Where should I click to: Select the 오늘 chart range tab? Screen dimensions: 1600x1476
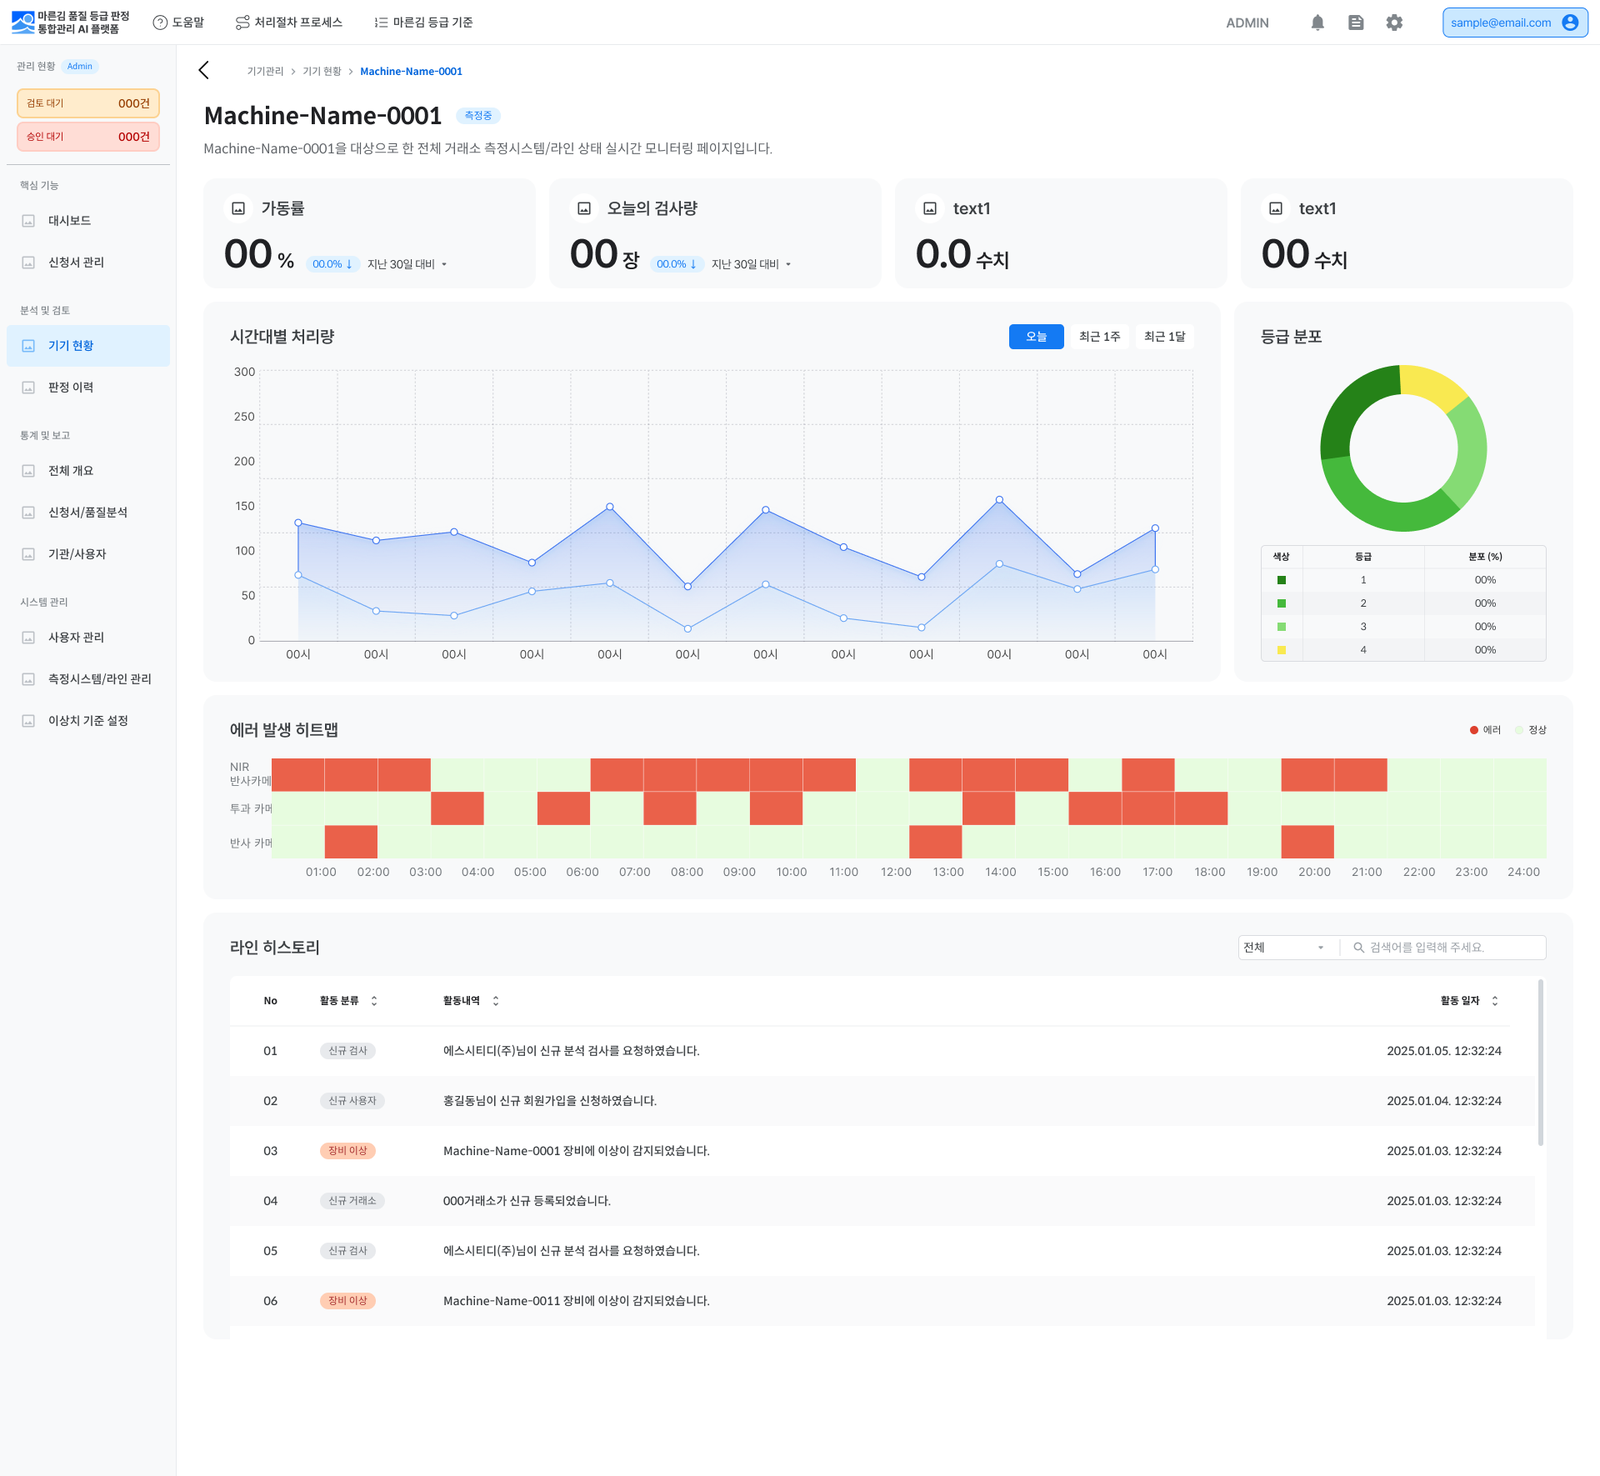(1036, 337)
